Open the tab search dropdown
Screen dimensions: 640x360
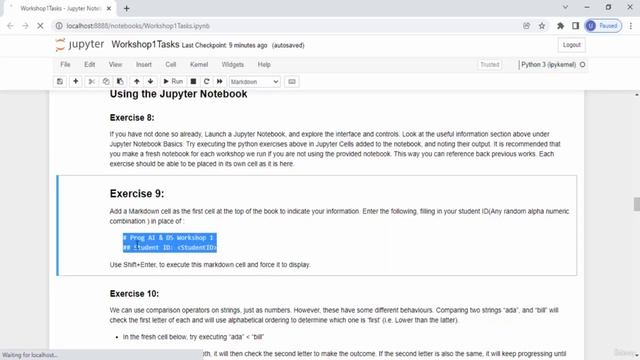point(565,7)
